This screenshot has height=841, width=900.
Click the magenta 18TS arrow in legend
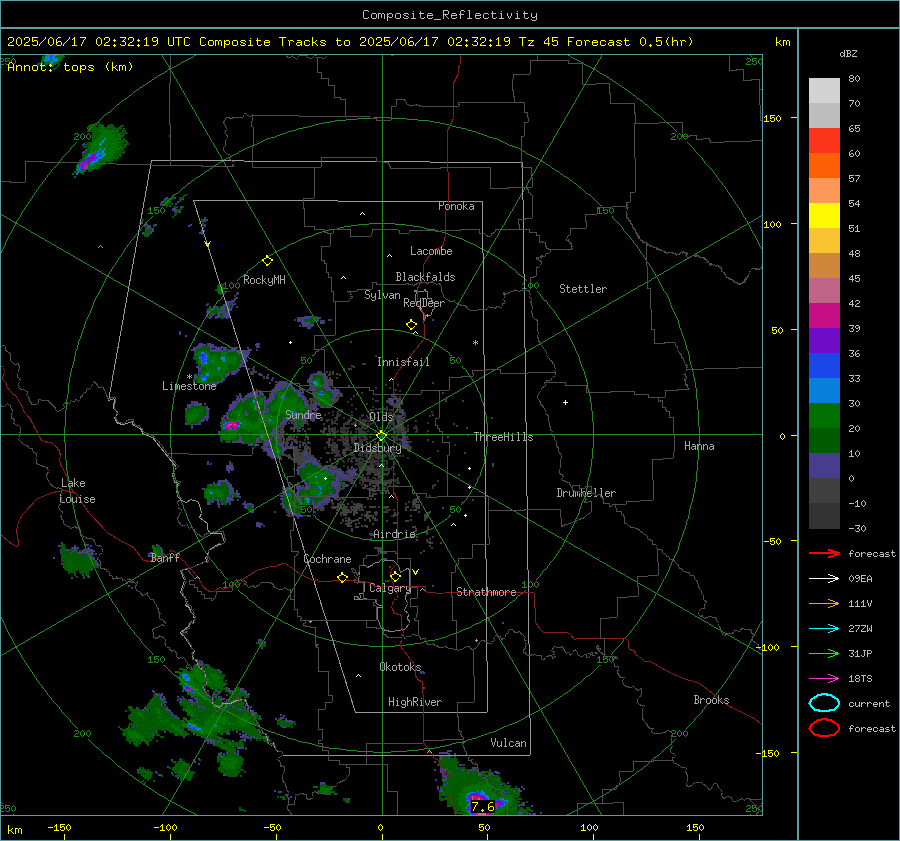(x=824, y=679)
